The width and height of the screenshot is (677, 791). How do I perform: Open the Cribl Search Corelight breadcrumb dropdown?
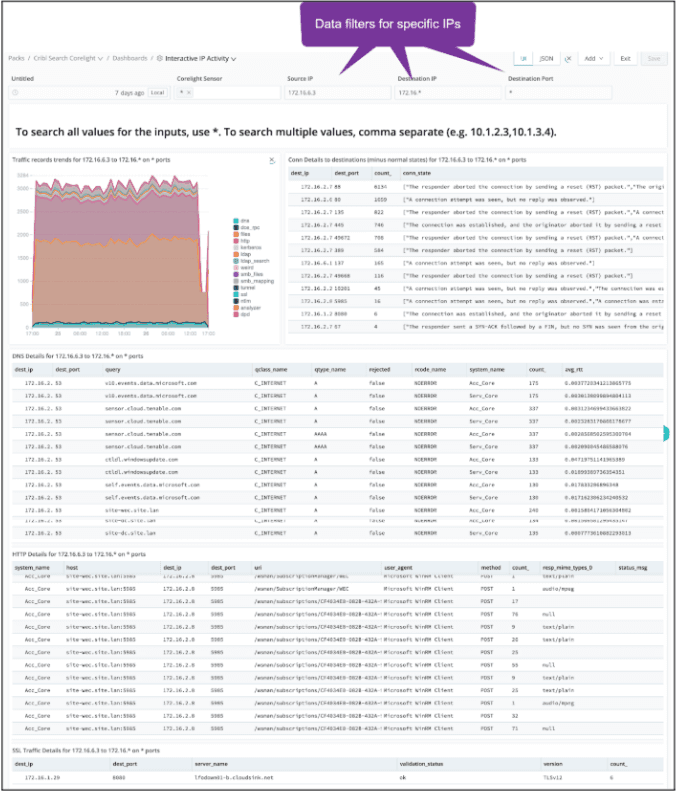pyautogui.click(x=68, y=59)
